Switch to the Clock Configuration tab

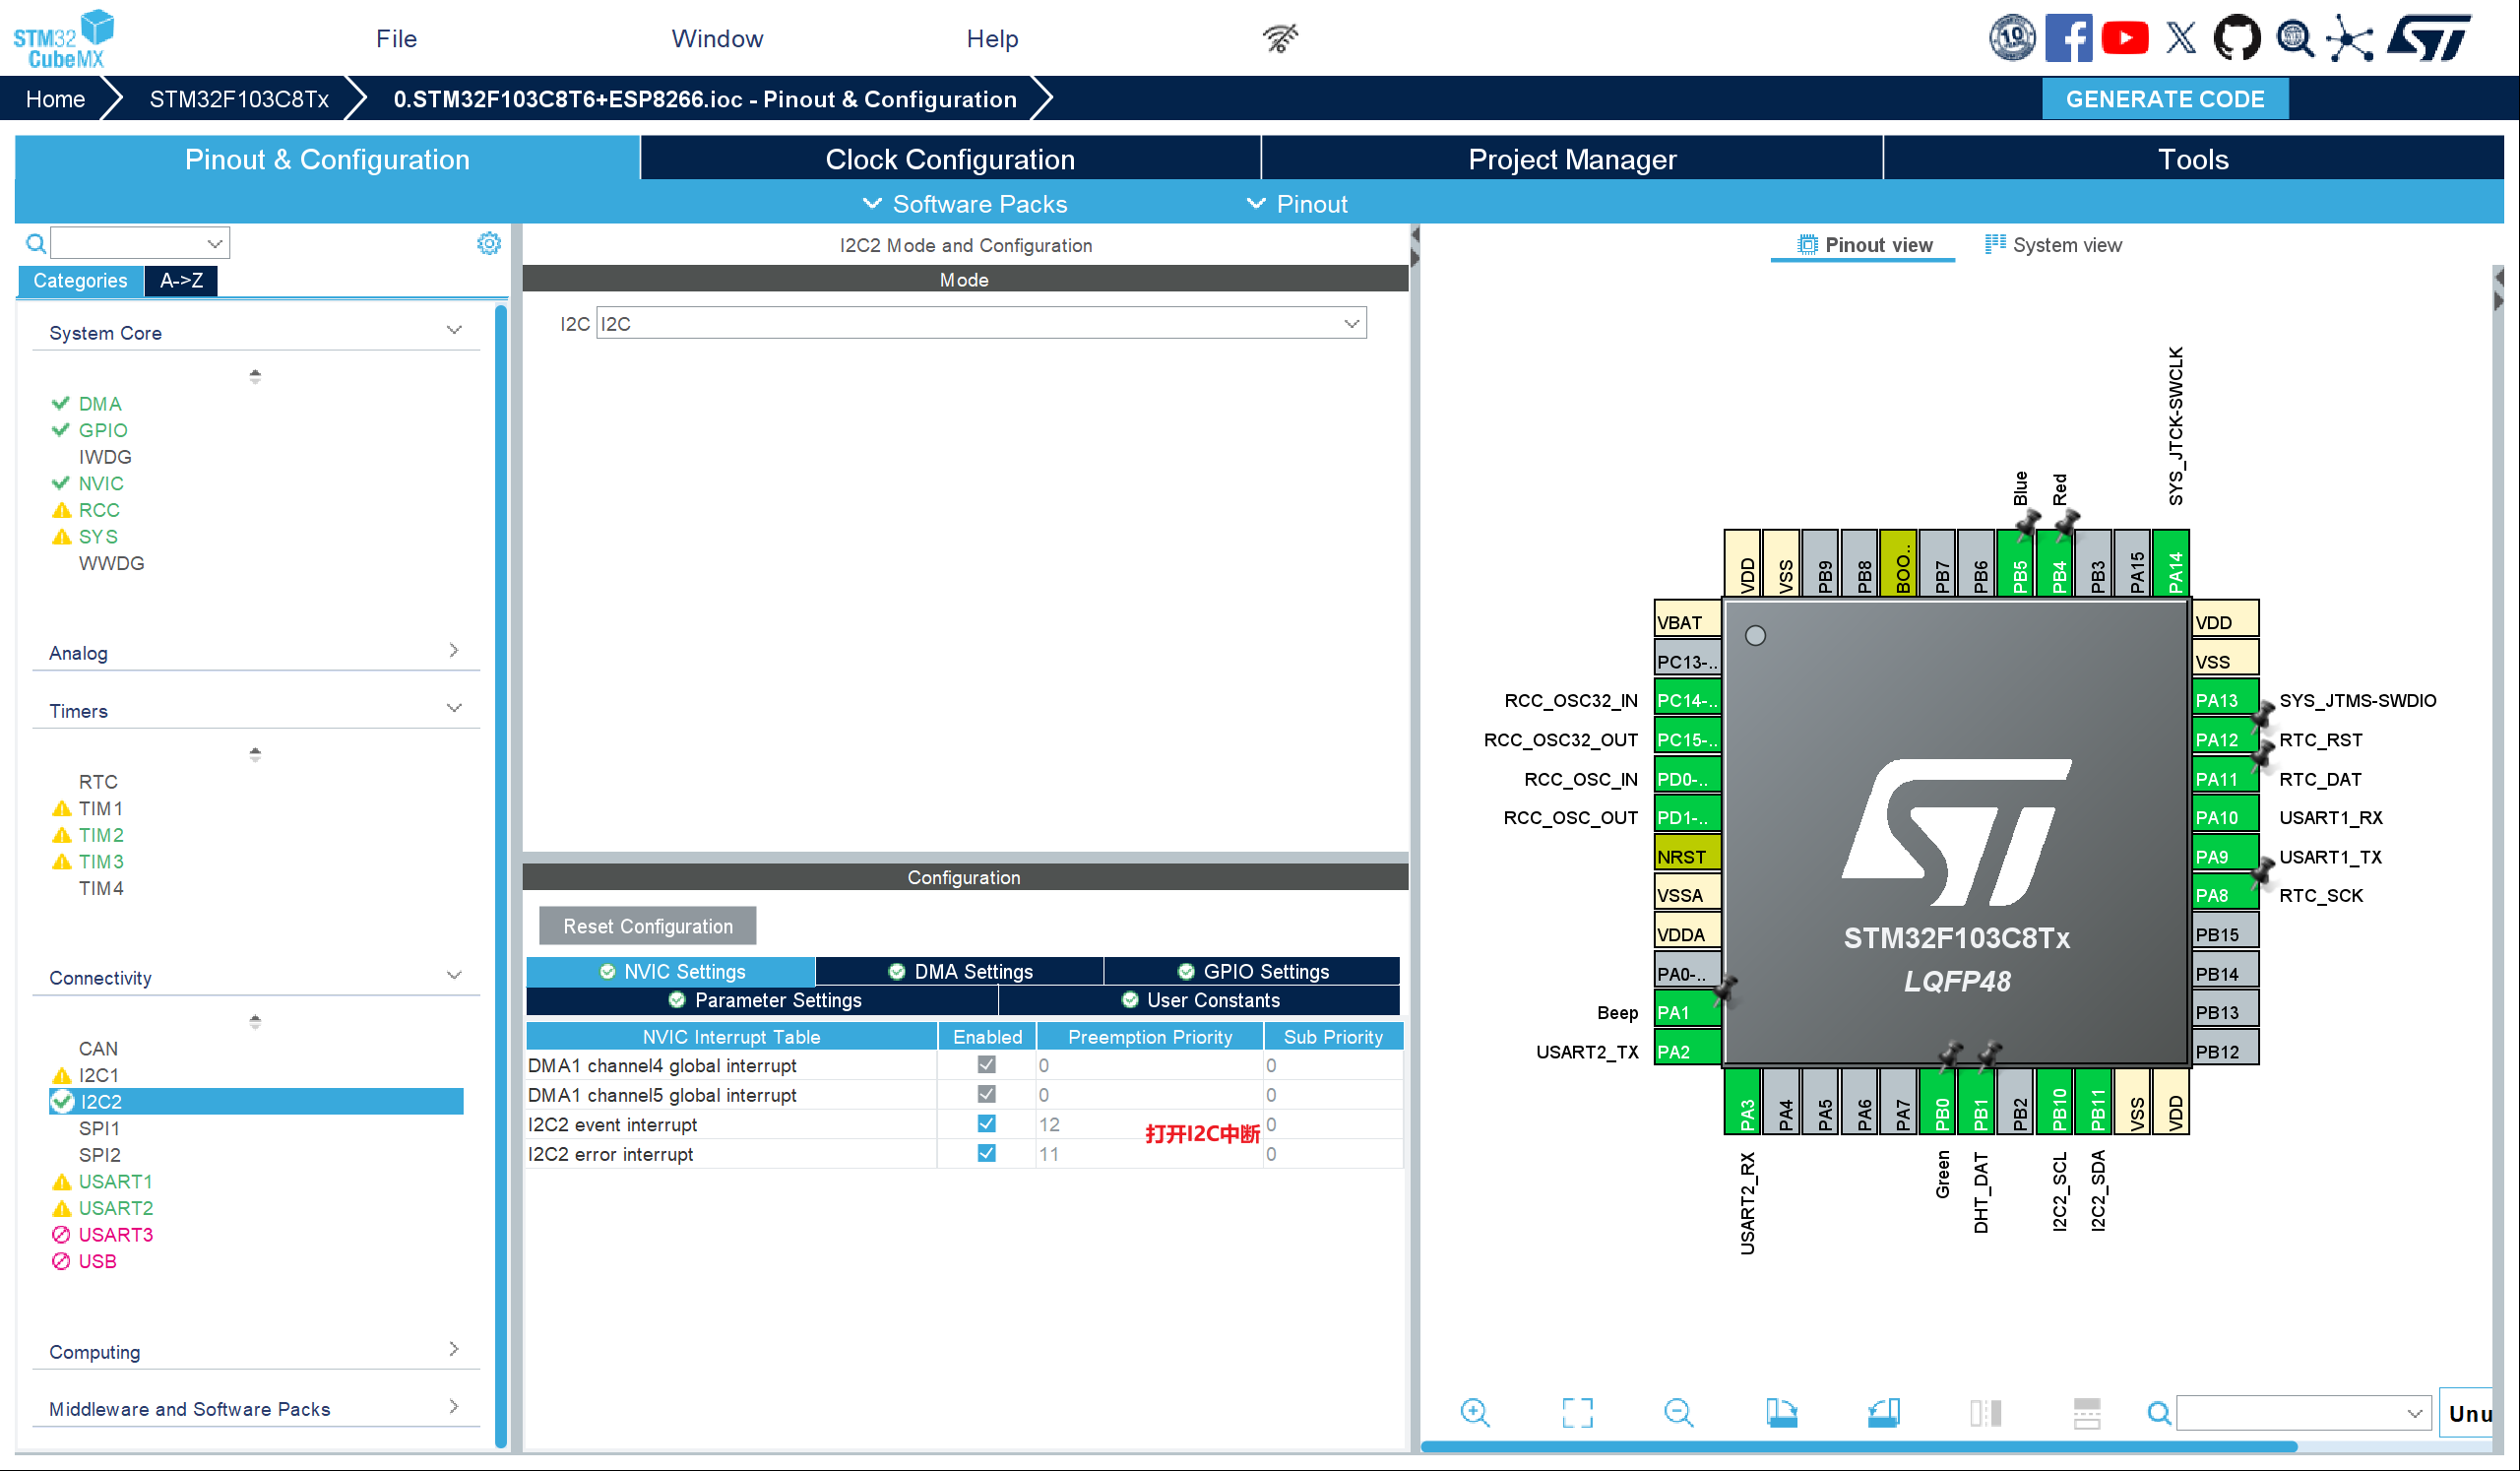[x=949, y=158]
